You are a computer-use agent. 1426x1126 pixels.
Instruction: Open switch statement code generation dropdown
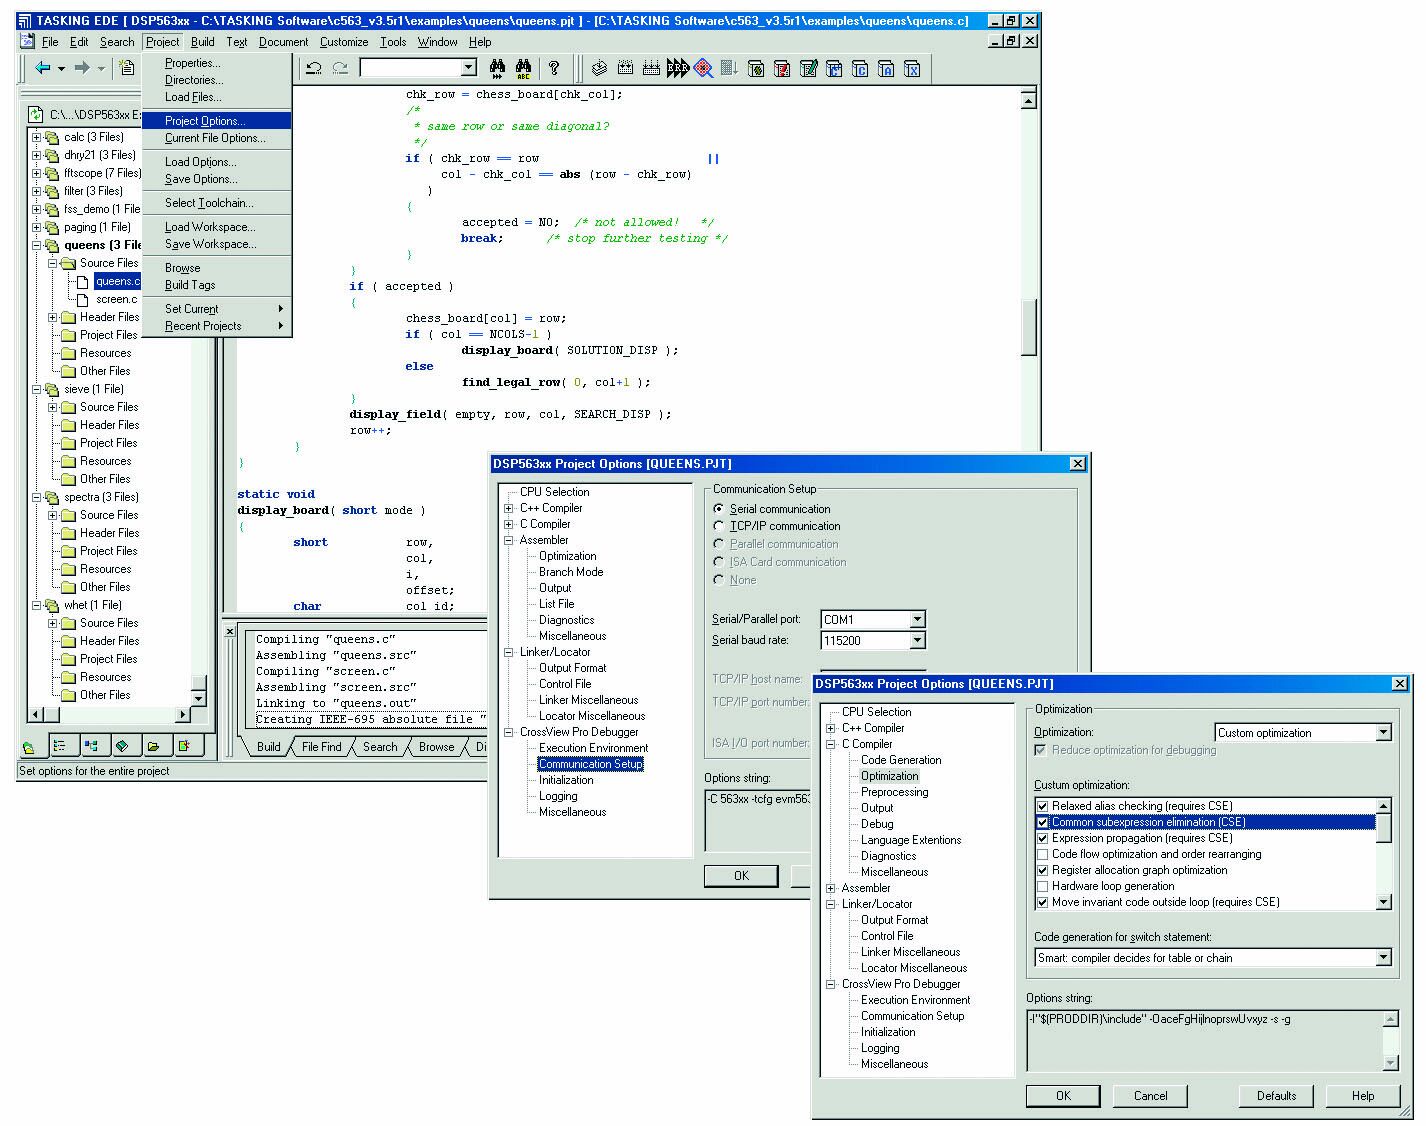(1383, 958)
